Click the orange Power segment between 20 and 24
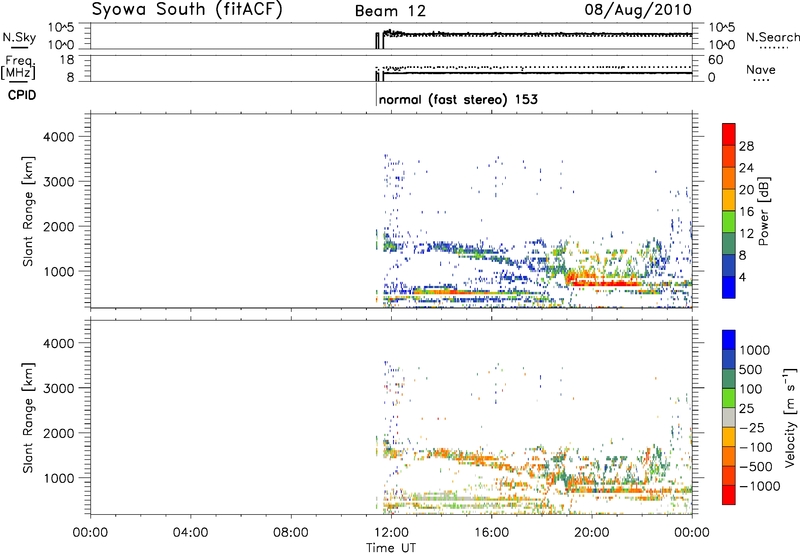 pos(729,178)
